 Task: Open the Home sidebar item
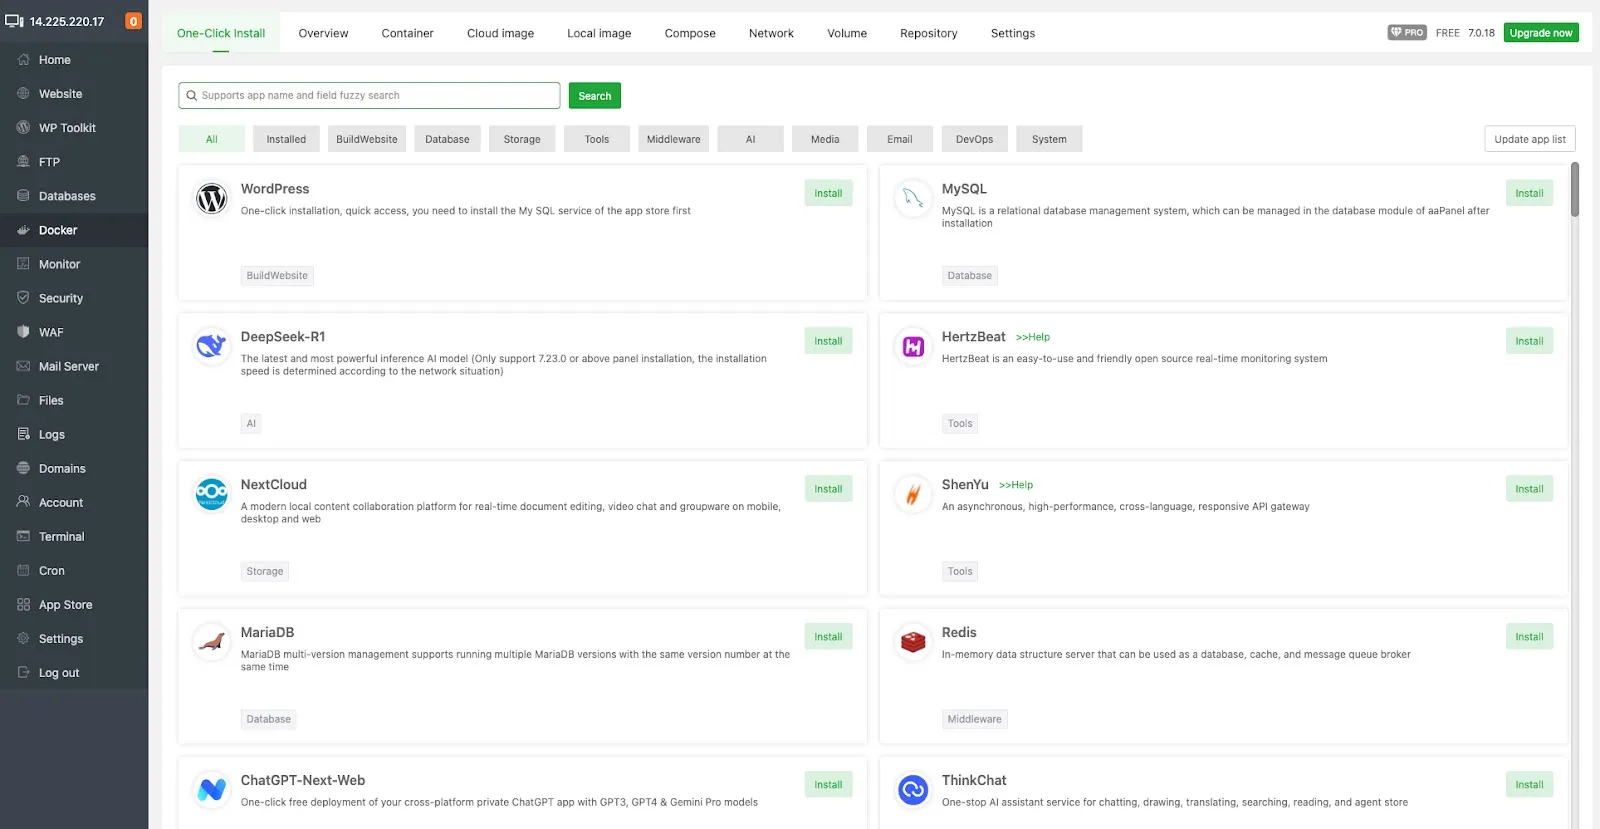74,60
